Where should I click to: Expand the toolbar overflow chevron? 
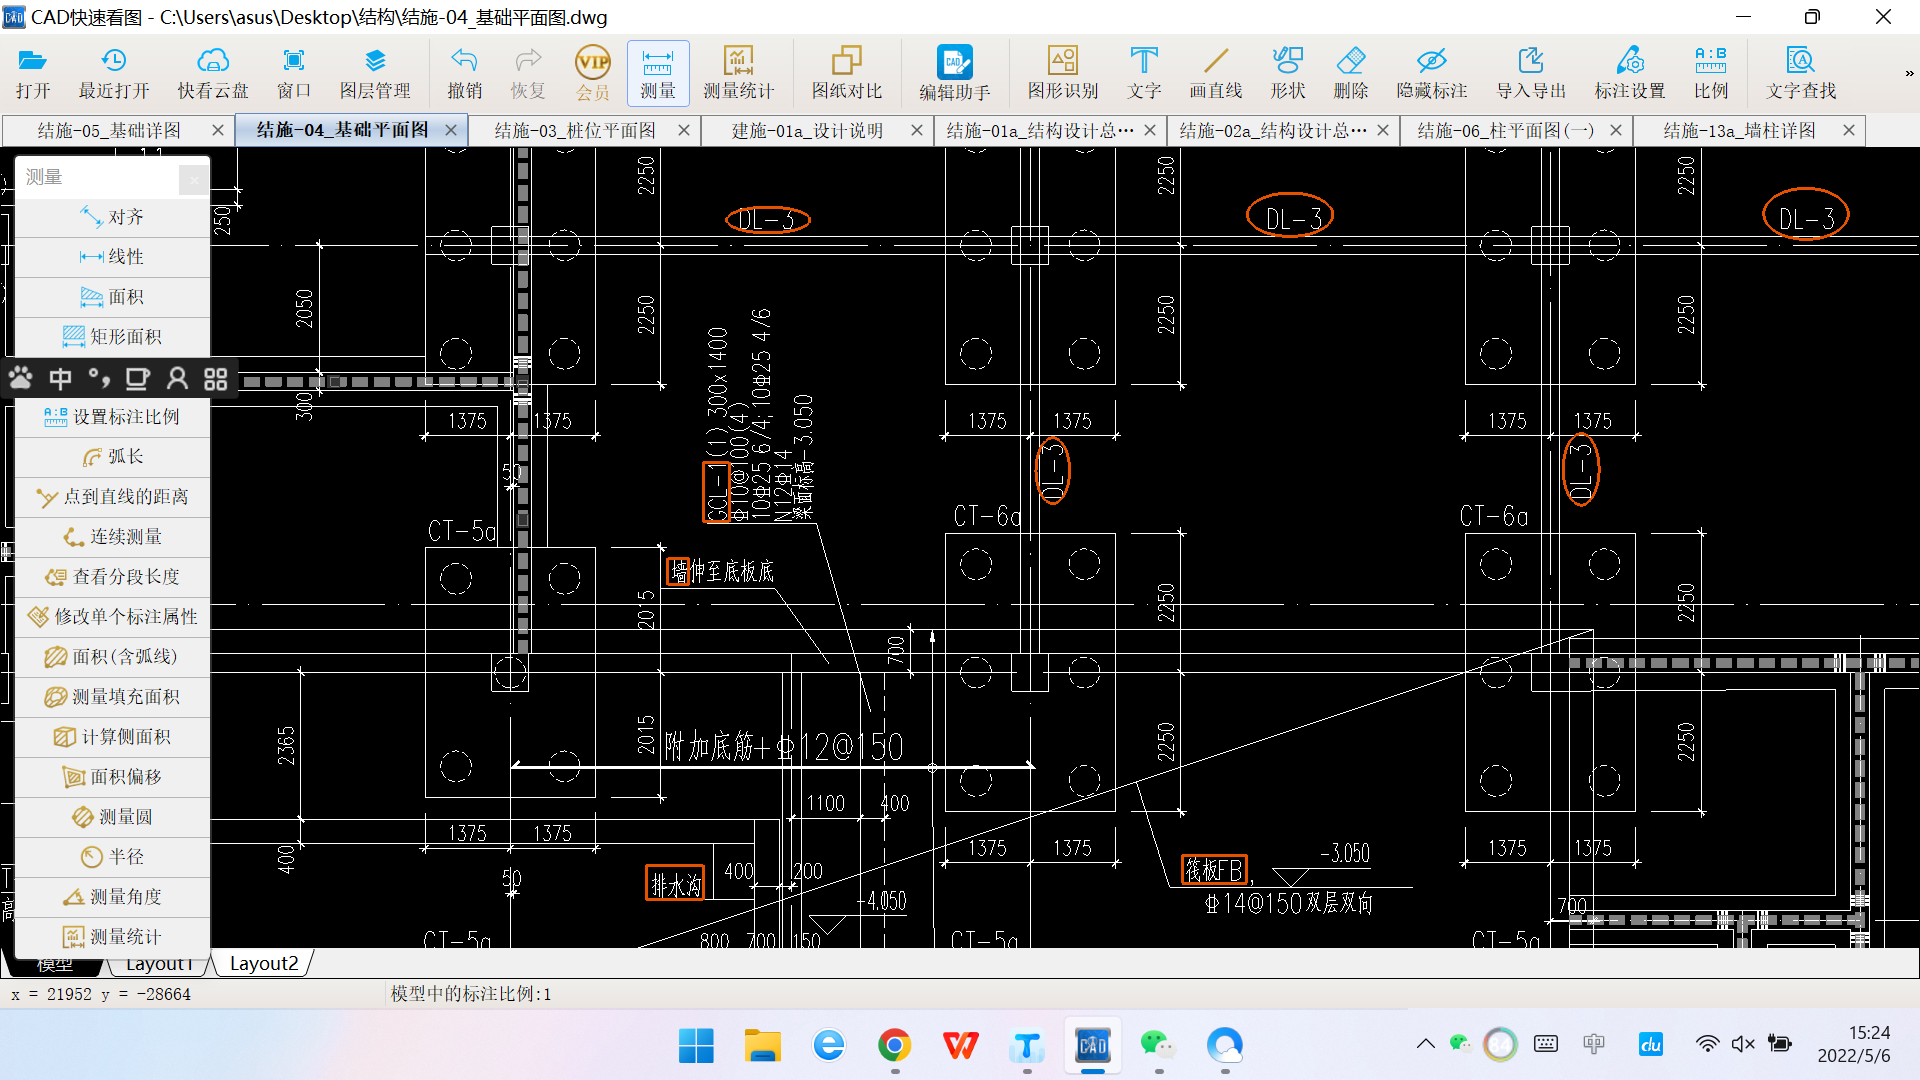[1909, 73]
